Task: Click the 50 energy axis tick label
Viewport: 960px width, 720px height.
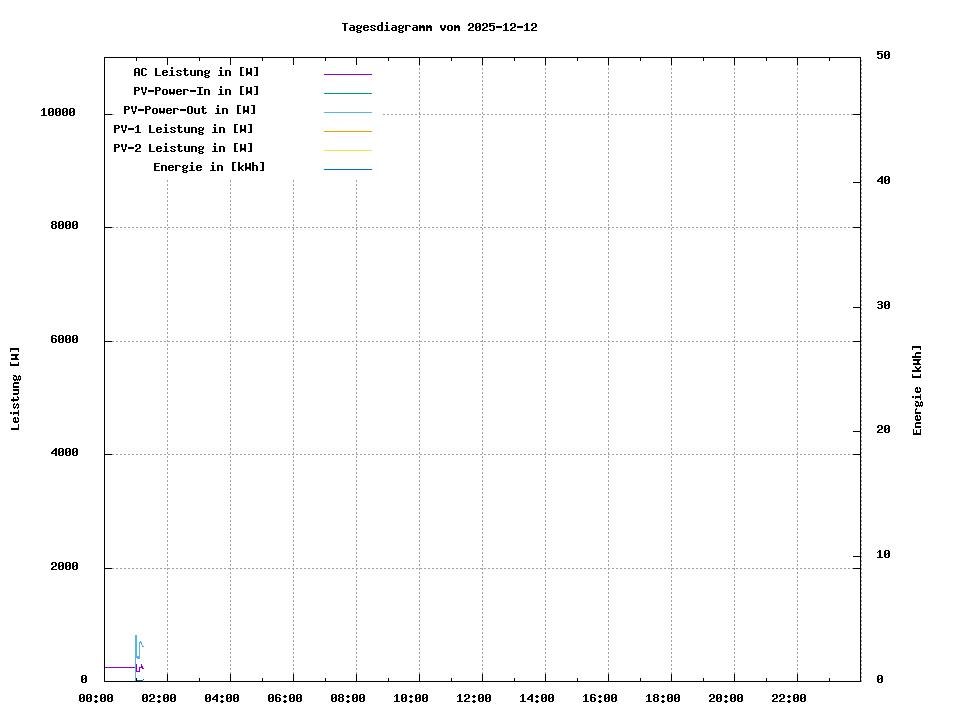Action: [883, 56]
